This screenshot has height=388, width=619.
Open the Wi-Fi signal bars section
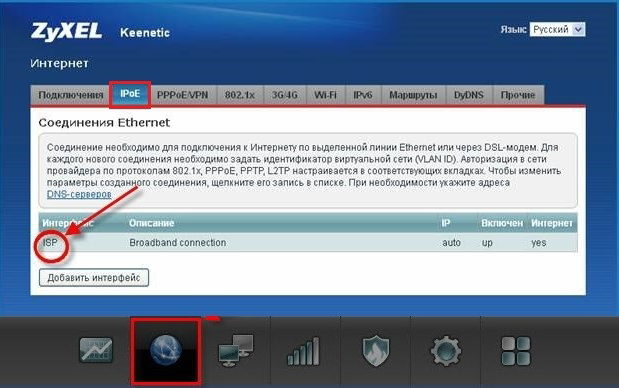click(303, 351)
